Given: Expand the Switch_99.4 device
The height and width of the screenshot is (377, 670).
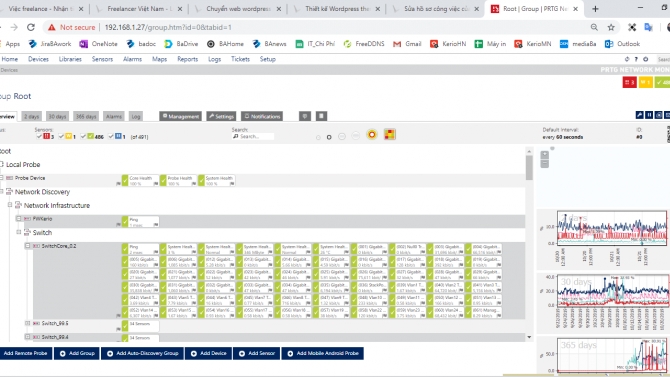Looking at the screenshot, I should pyautogui.click(x=28, y=337).
